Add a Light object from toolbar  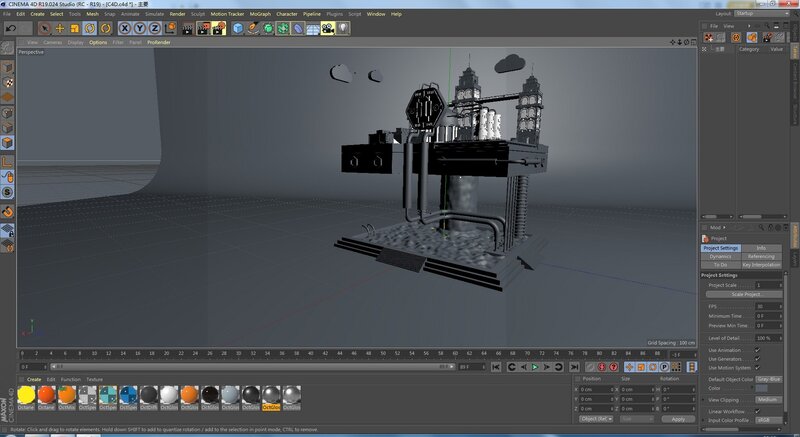(343, 29)
